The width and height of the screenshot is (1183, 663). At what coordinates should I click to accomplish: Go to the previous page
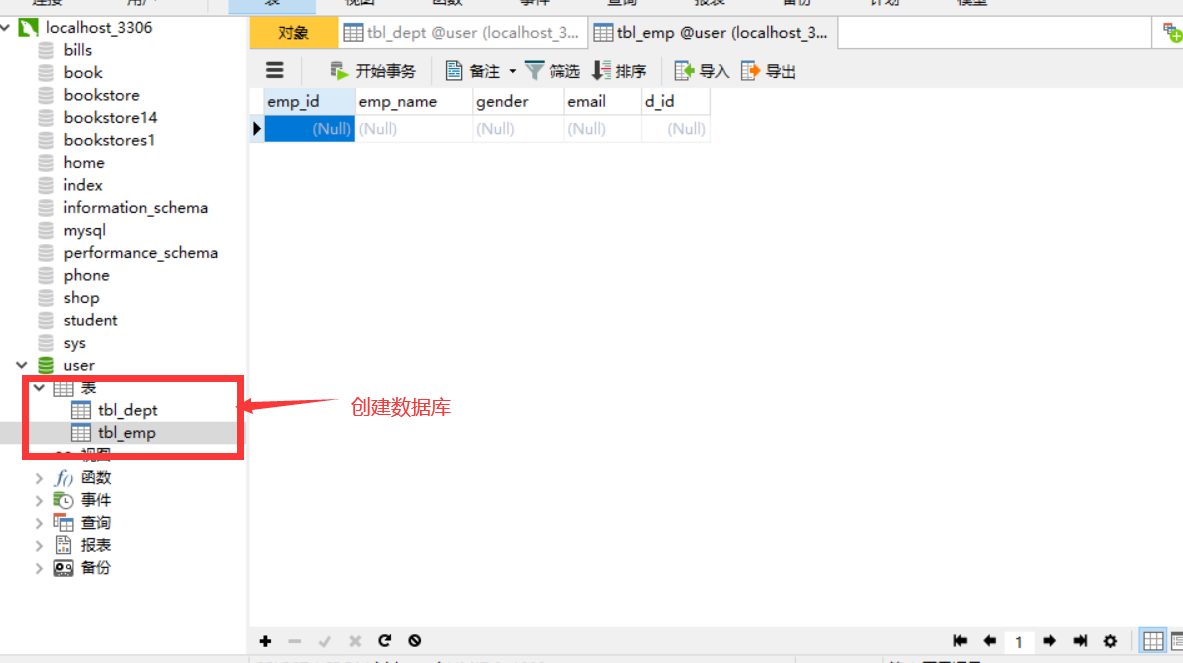(990, 641)
